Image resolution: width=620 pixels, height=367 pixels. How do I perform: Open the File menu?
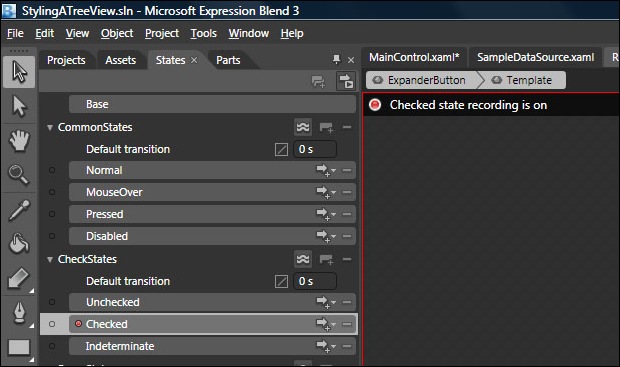[x=15, y=33]
